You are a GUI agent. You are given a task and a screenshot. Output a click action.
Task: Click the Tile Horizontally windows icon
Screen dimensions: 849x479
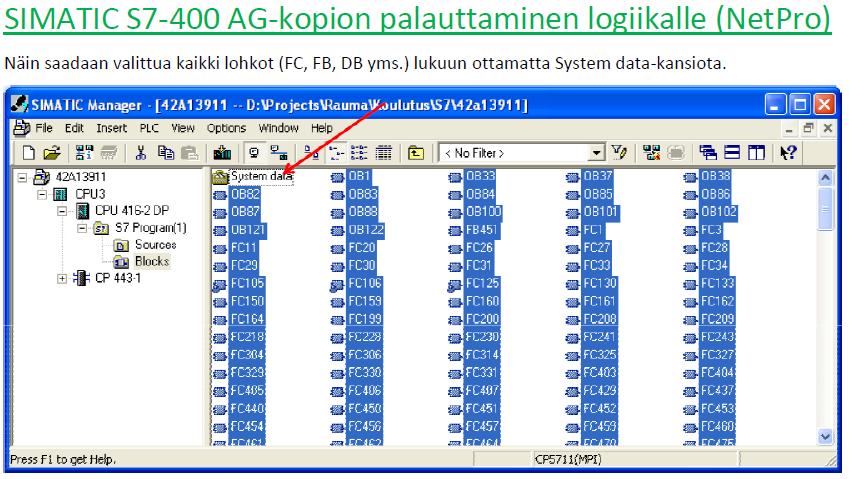[x=732, y=153]
